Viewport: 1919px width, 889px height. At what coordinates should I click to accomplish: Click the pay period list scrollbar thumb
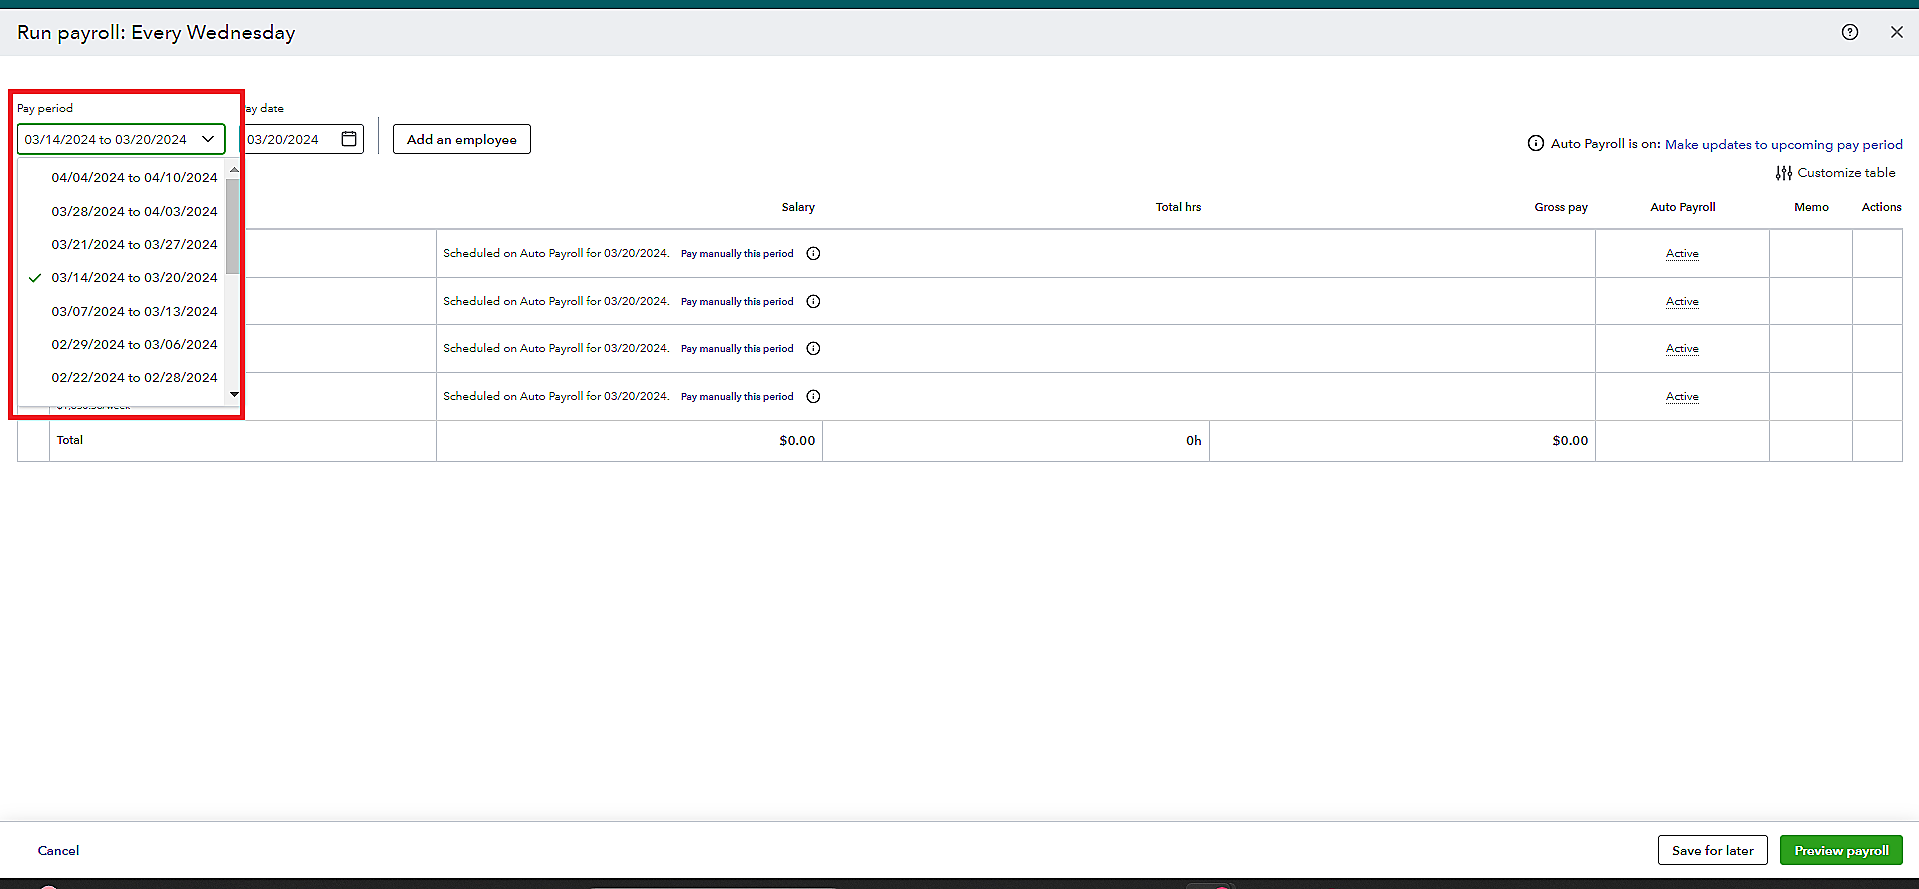(x=233, y=226)
